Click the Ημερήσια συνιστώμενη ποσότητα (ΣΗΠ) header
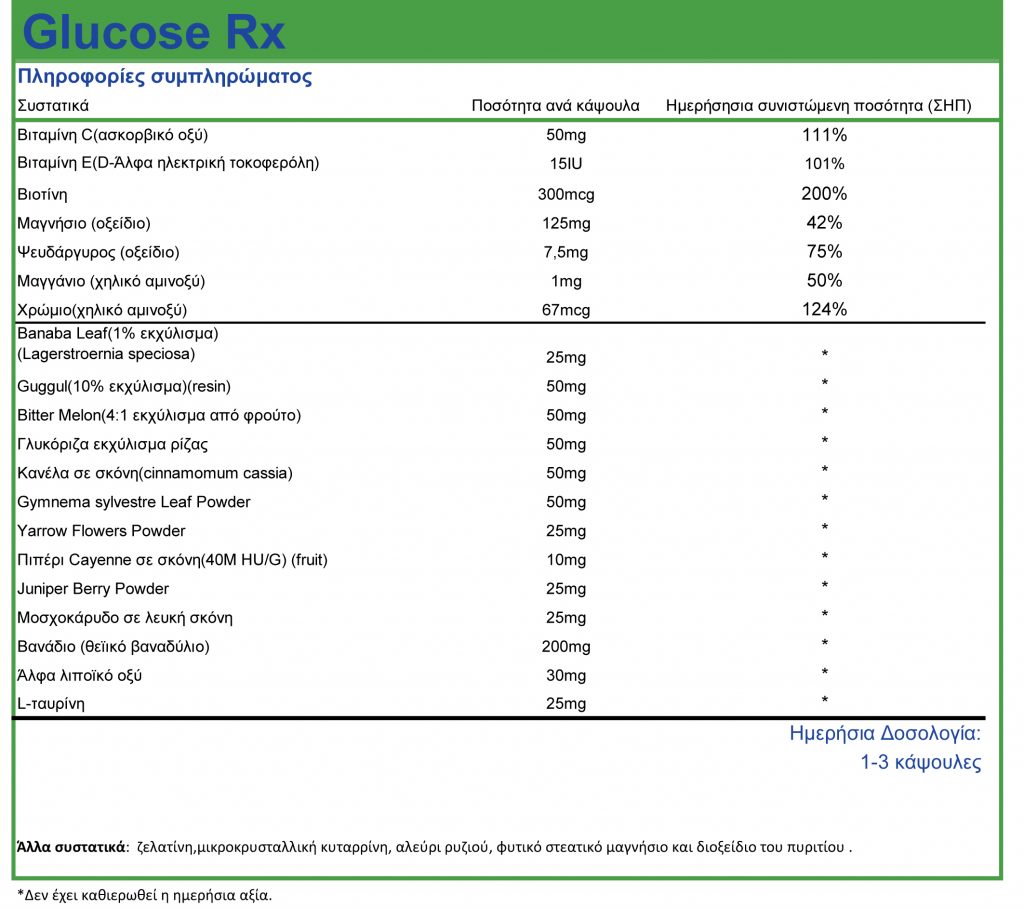The height and width of the screenshot is (908, 1024). tap(818, 106)
